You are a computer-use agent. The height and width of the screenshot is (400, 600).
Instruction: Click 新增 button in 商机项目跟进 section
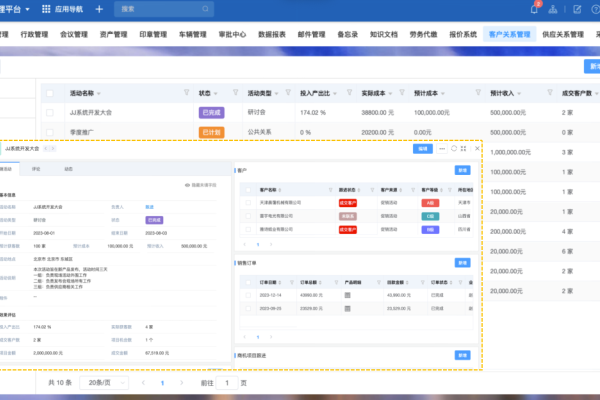click(x=463, y=356)
